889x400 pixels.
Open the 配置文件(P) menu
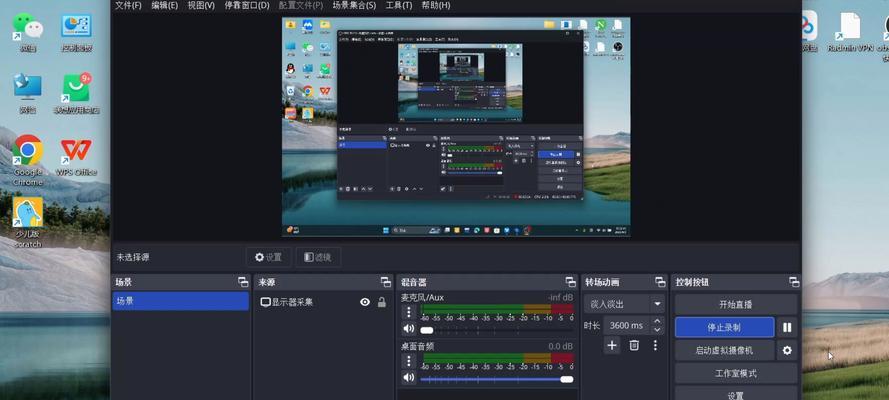tap(301, 5)
